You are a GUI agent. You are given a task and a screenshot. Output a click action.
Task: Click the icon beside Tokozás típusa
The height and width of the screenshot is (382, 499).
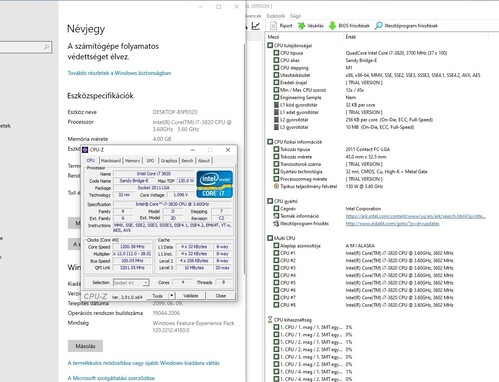(x=276, y=149)
